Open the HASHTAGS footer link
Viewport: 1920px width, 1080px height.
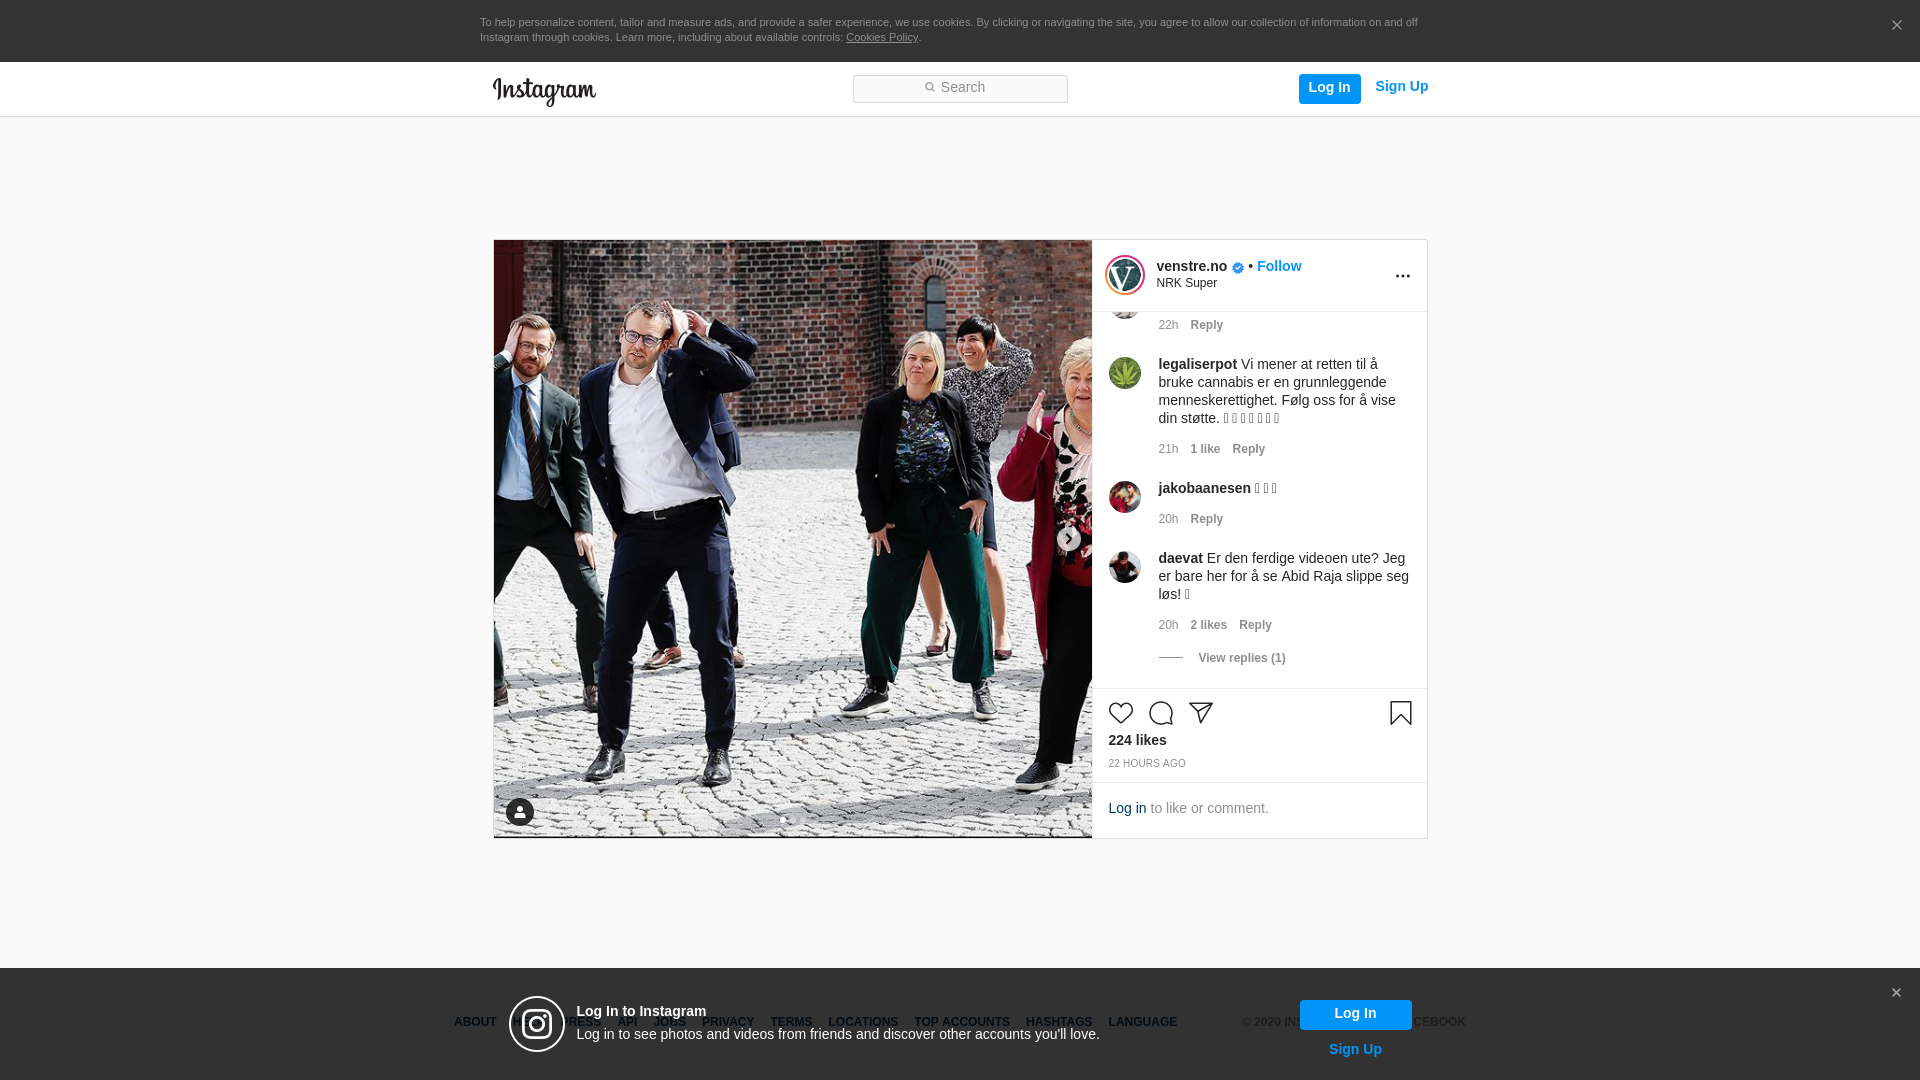pos(1058,1022)
